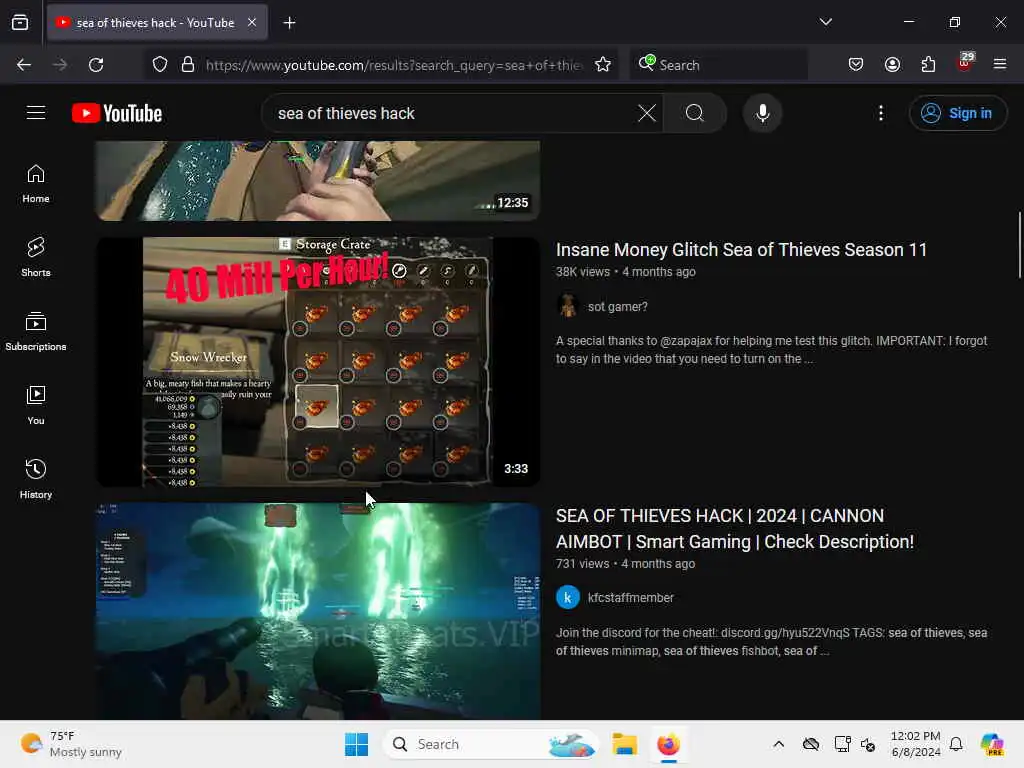Image resolution: width=1024 pixels, height=768 pixels.
Task: Focus the browser address bar URL
Action: tap(394, 65)
